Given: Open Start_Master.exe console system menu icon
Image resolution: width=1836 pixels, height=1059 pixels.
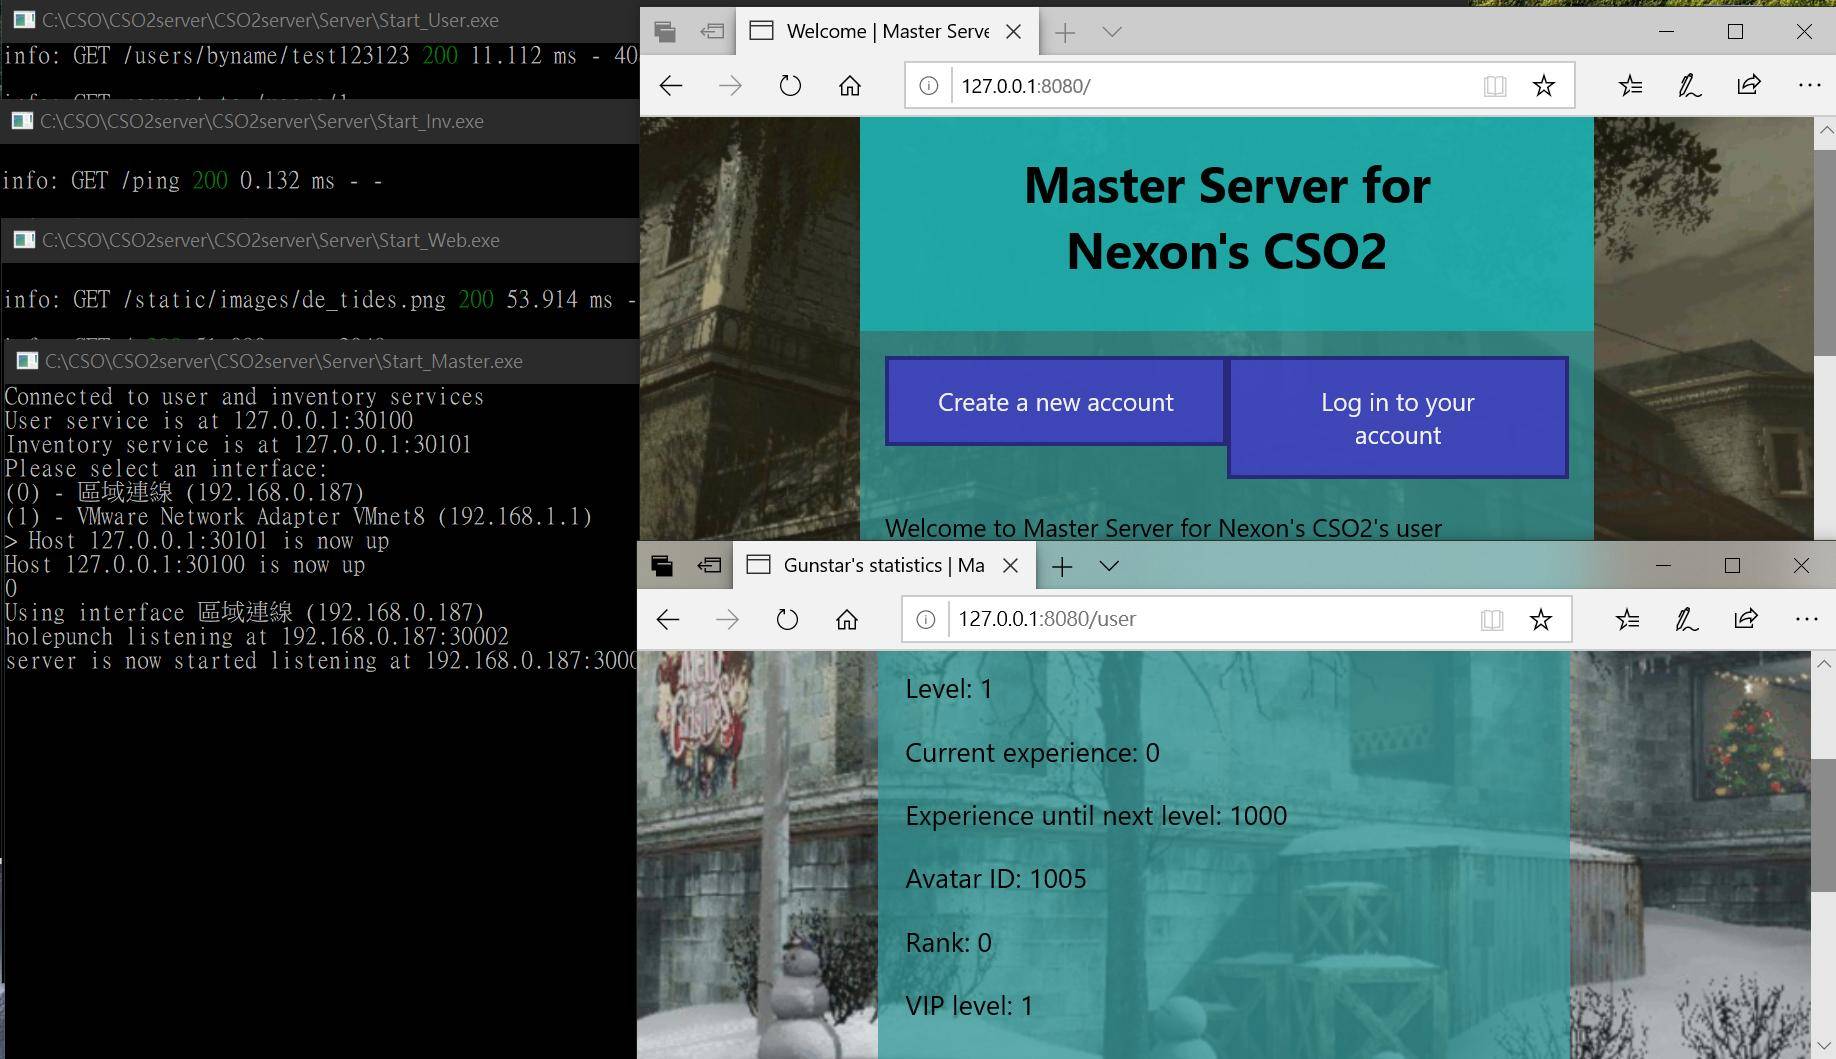Looking at the screenshot, I should point(27,361).
